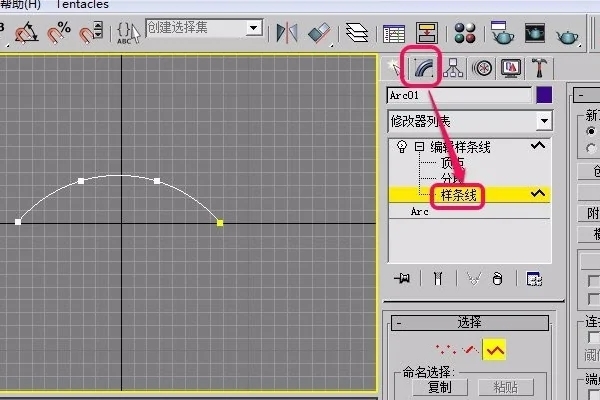Switch to the Motion panel tab
This screenshot has height=400, width=600.
[x=482, y=69]
